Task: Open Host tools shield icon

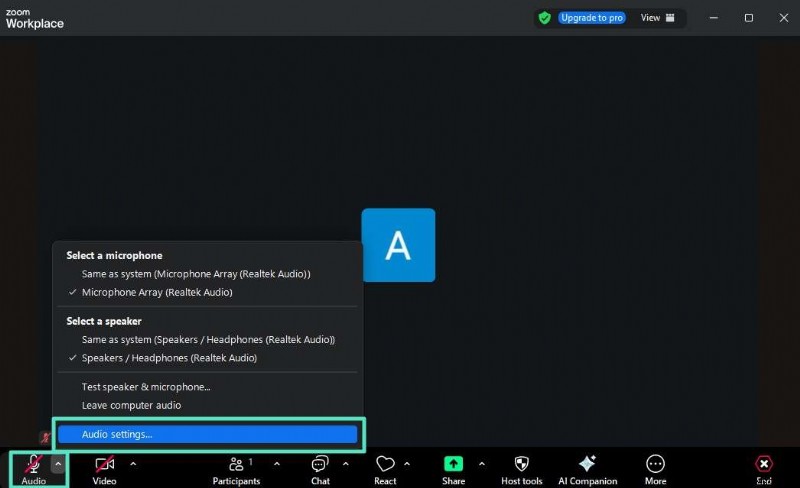Action: click(x=521, y=465)
